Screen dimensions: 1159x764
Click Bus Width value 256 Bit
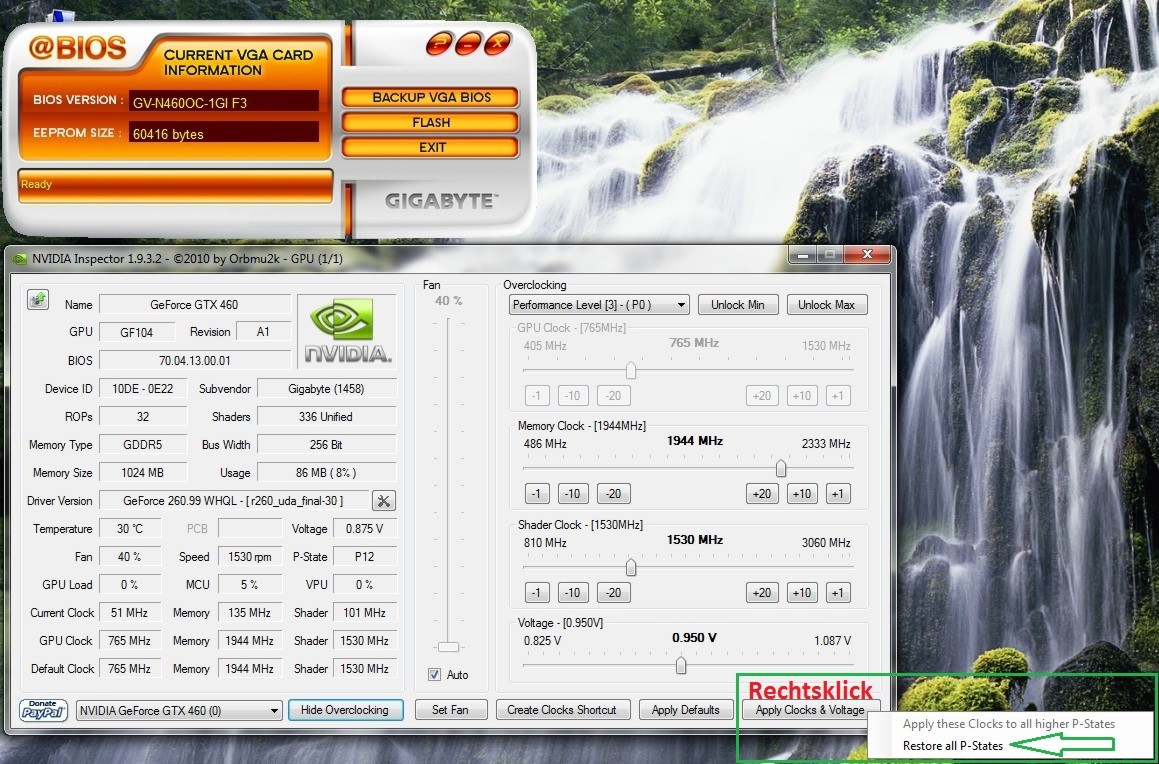pos(326,445)
